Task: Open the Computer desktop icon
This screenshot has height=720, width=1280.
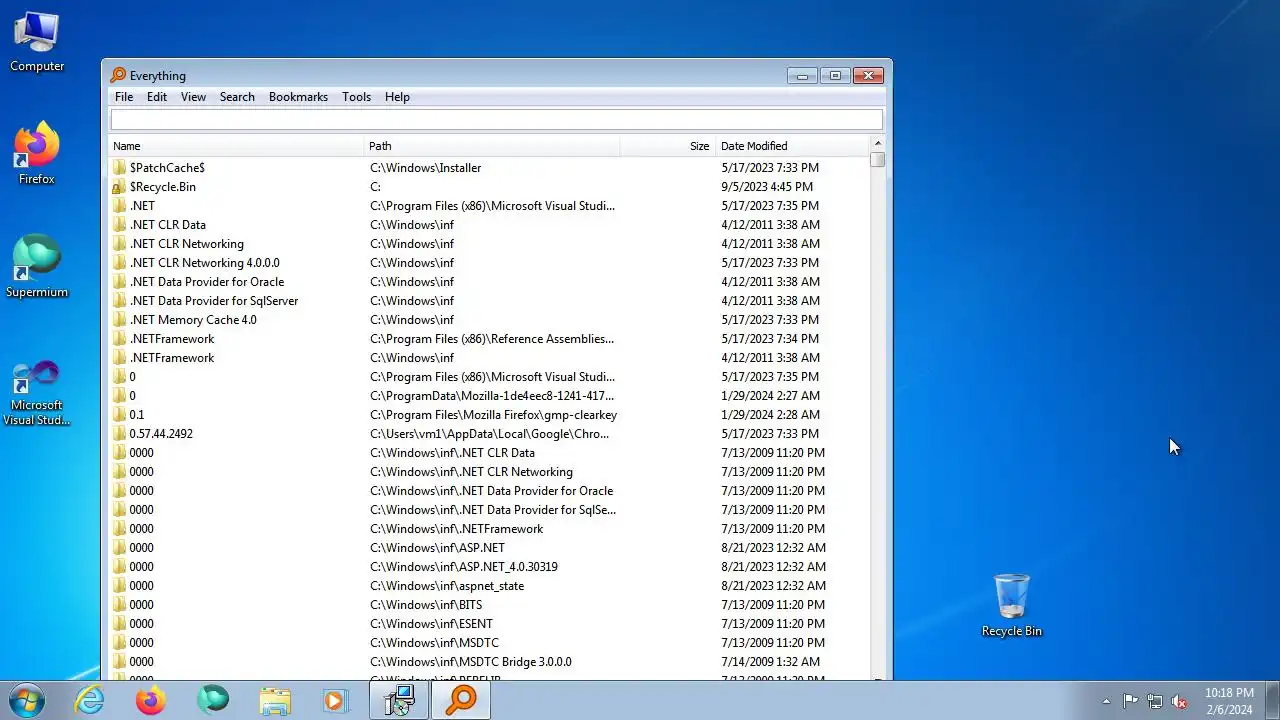Action: 37,42
